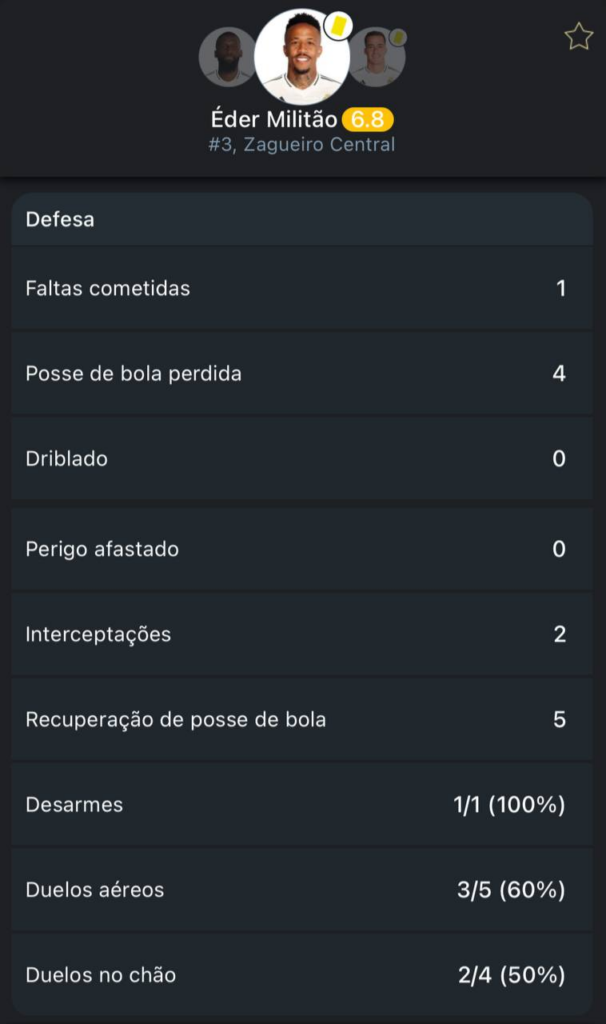The height and width of the screenshot is (1024, 606).
Task: Click the Duelos aéreos 3/5 (60%) value
Action: coord(511,890)
